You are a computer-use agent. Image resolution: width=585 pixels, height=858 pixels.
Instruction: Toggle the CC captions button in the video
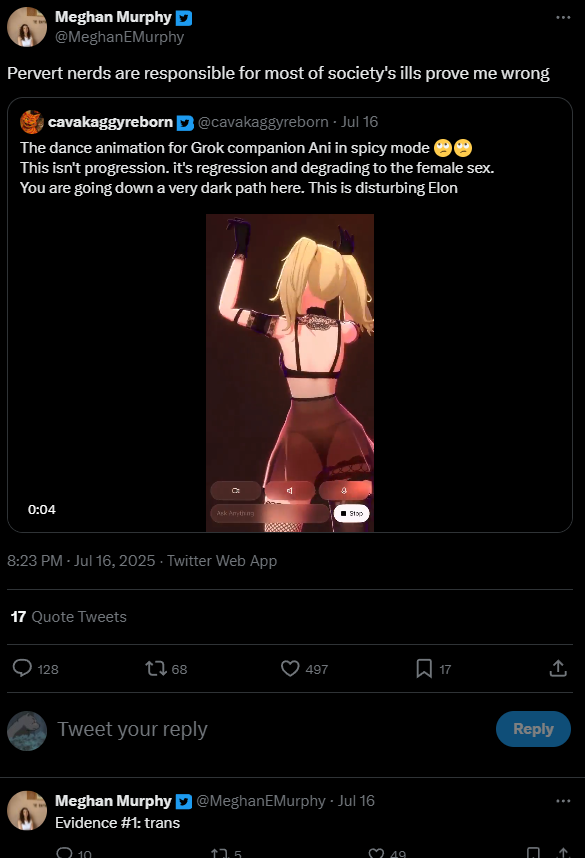point(236,490)
